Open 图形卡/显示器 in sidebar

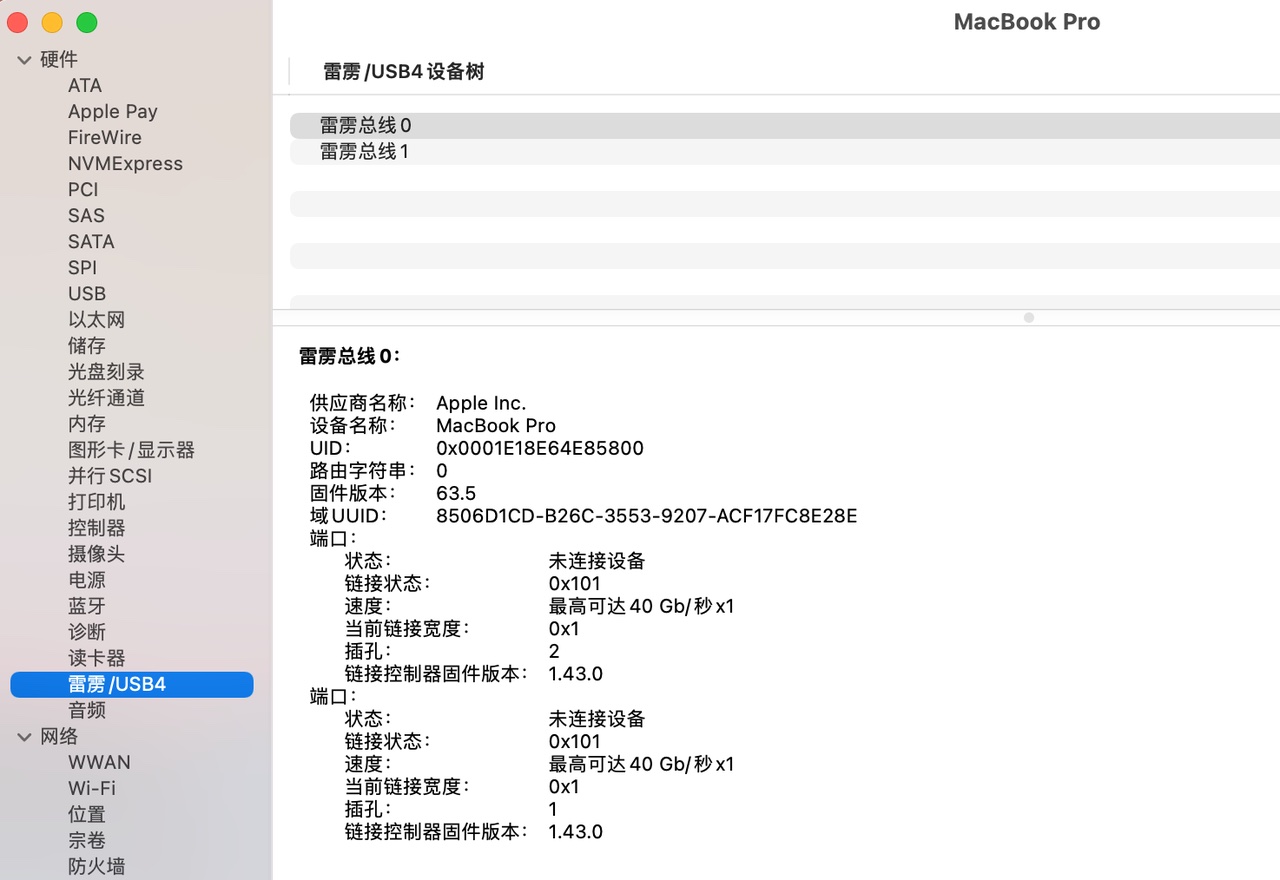click(131, 450)
